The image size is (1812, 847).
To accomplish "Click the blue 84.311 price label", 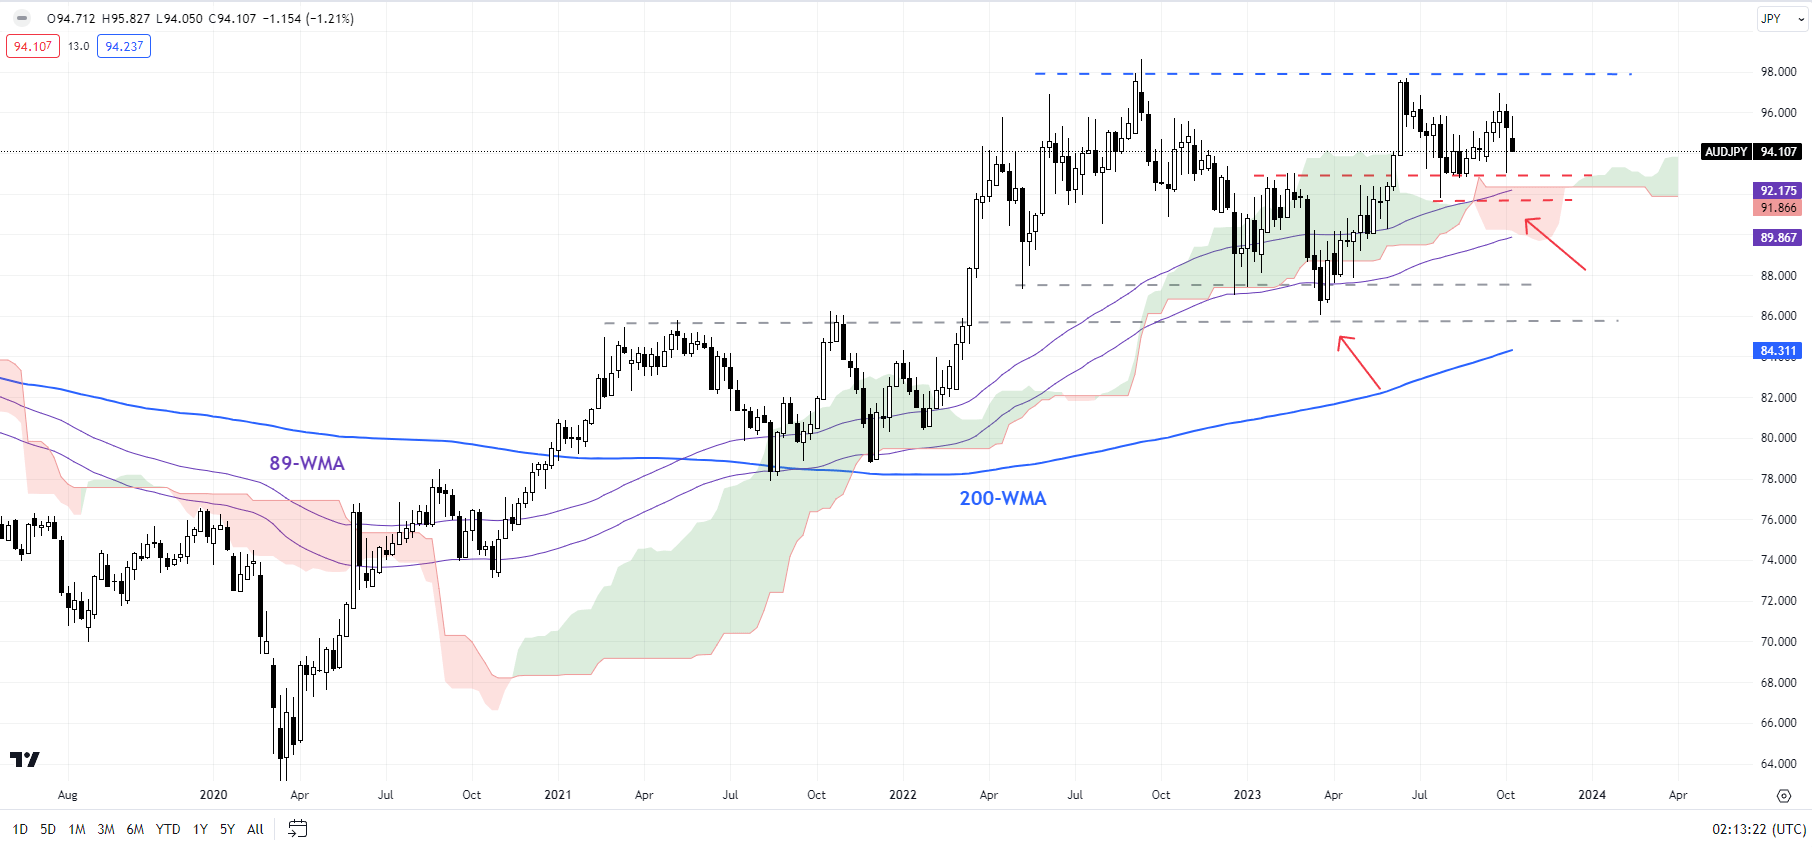I will point(1778,351).
